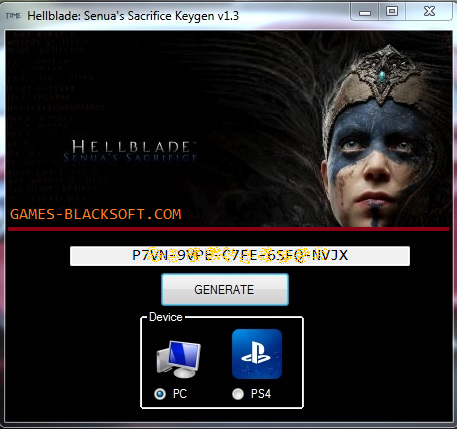Maximize the keygen window
This screenshot has width=457, height=429.
click(392, 12)
